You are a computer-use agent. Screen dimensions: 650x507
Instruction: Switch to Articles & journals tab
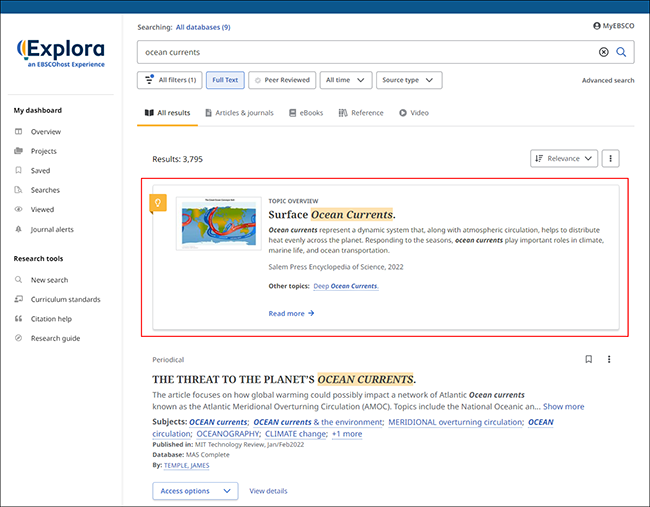pyautogui.click(x=240, y=113)
